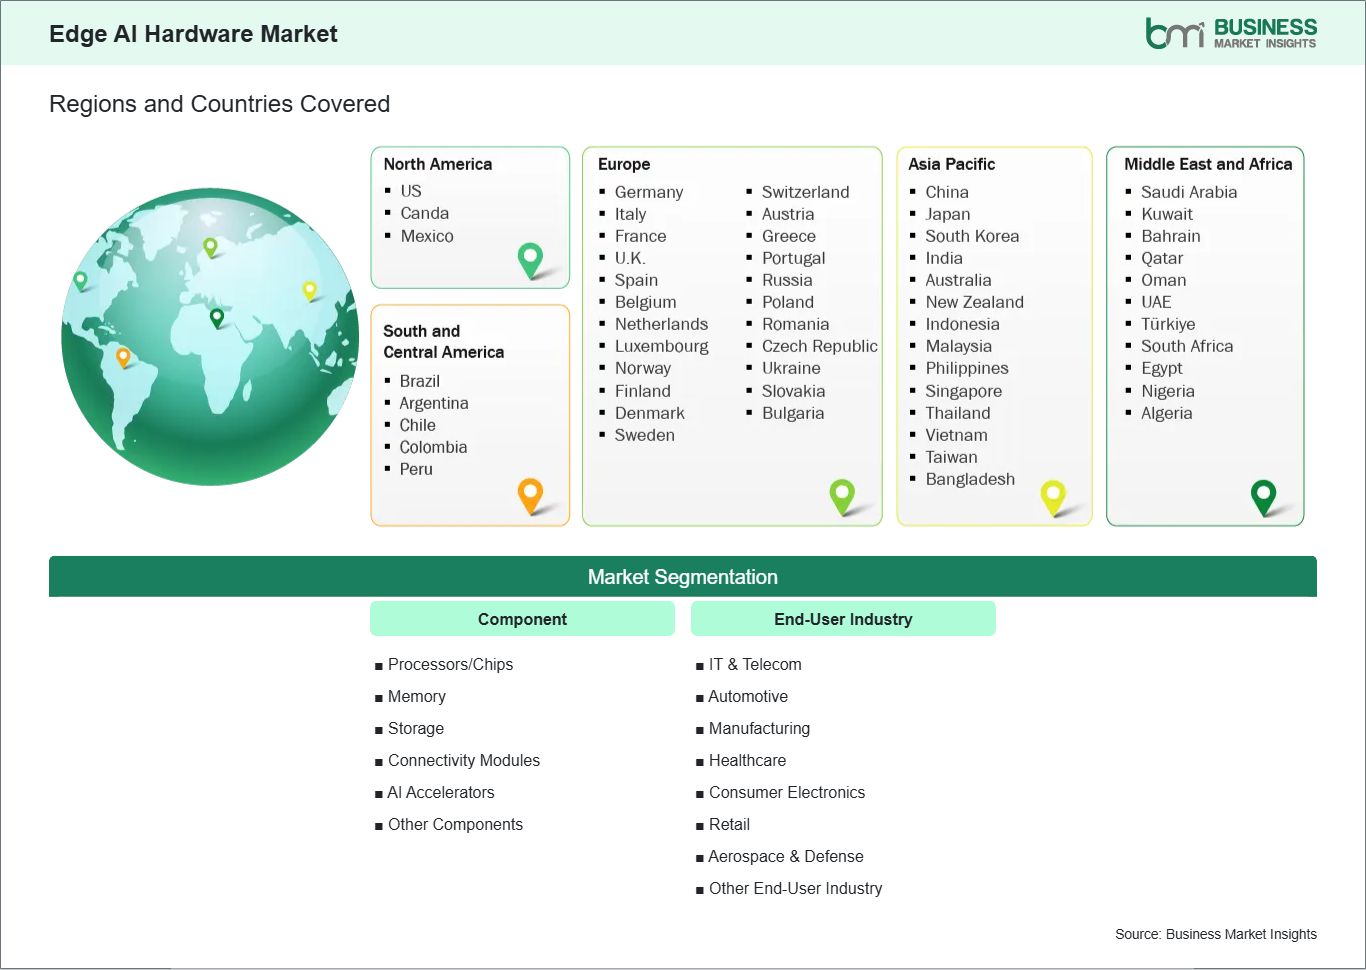Screen dimensions: 1366x970
Task: Click the dark green Middle East pin
Action: click(x=1263, y=495)
